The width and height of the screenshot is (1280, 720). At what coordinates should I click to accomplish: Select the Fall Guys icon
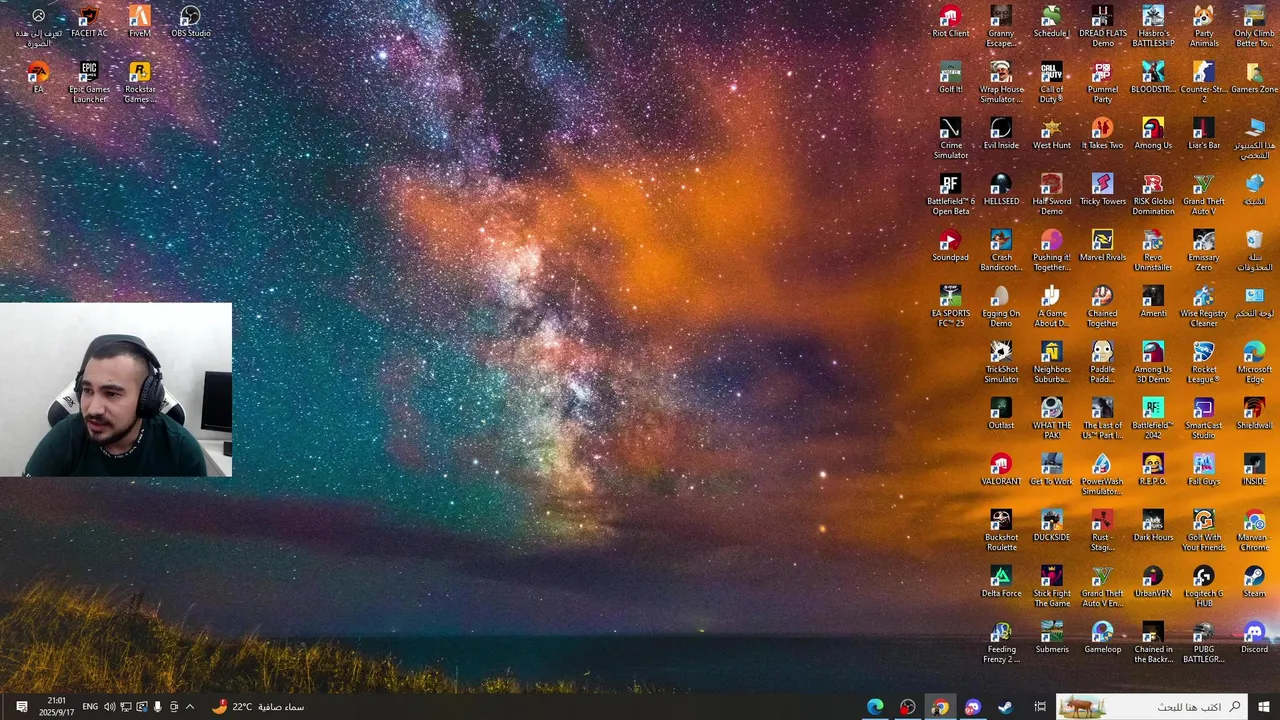1204,470
